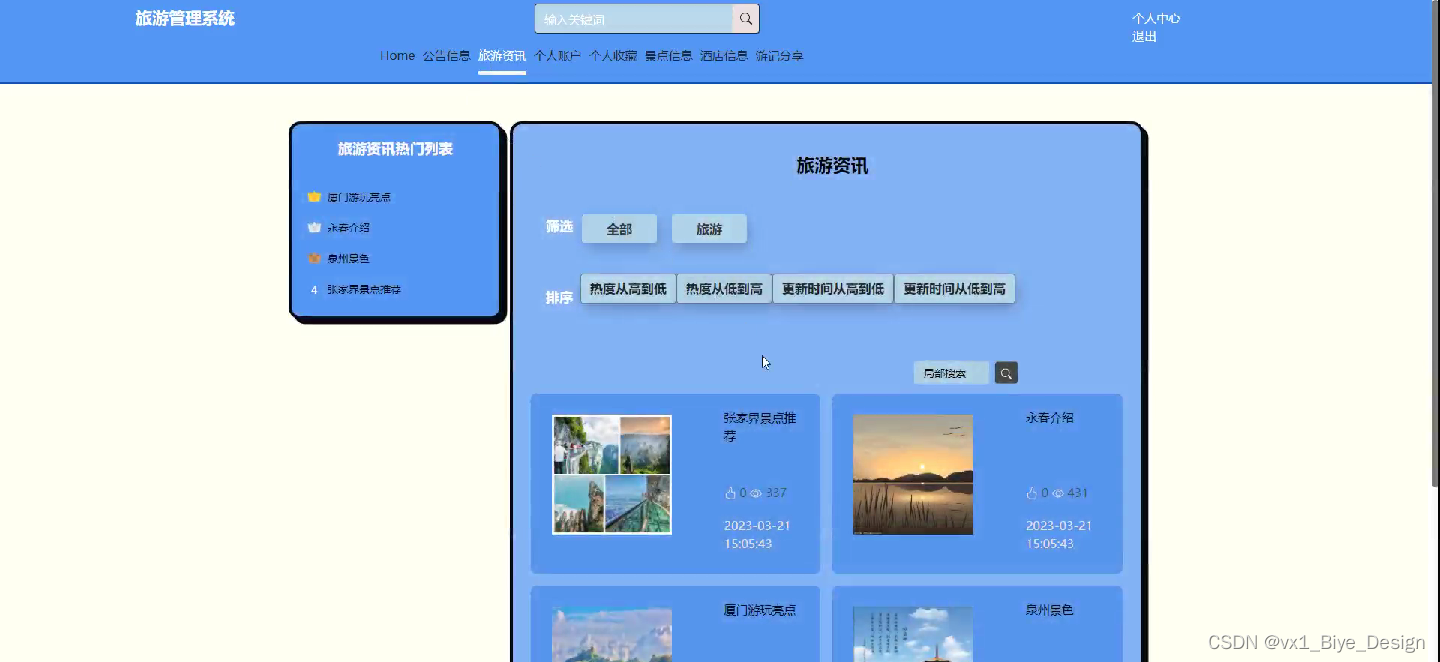Navigate to 酒店信息 page

724,56
